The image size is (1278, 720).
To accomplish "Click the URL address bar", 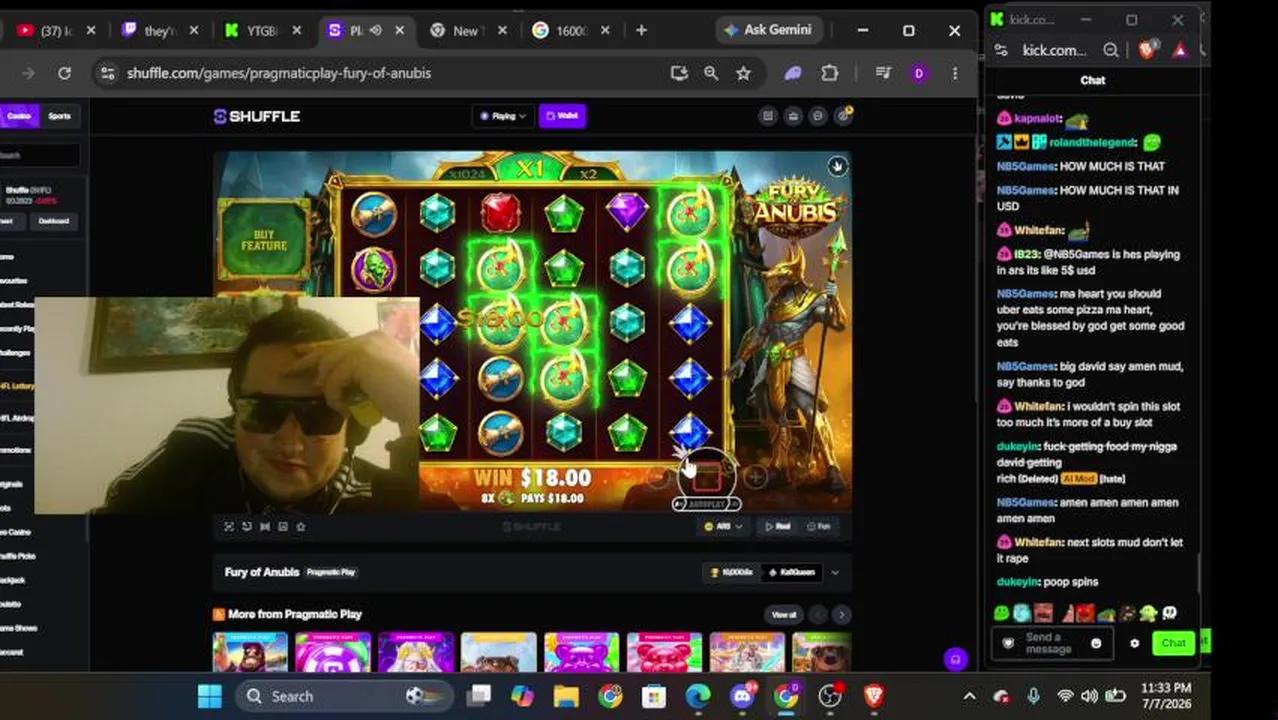I will pyautogui.click(x=390, y=73).
